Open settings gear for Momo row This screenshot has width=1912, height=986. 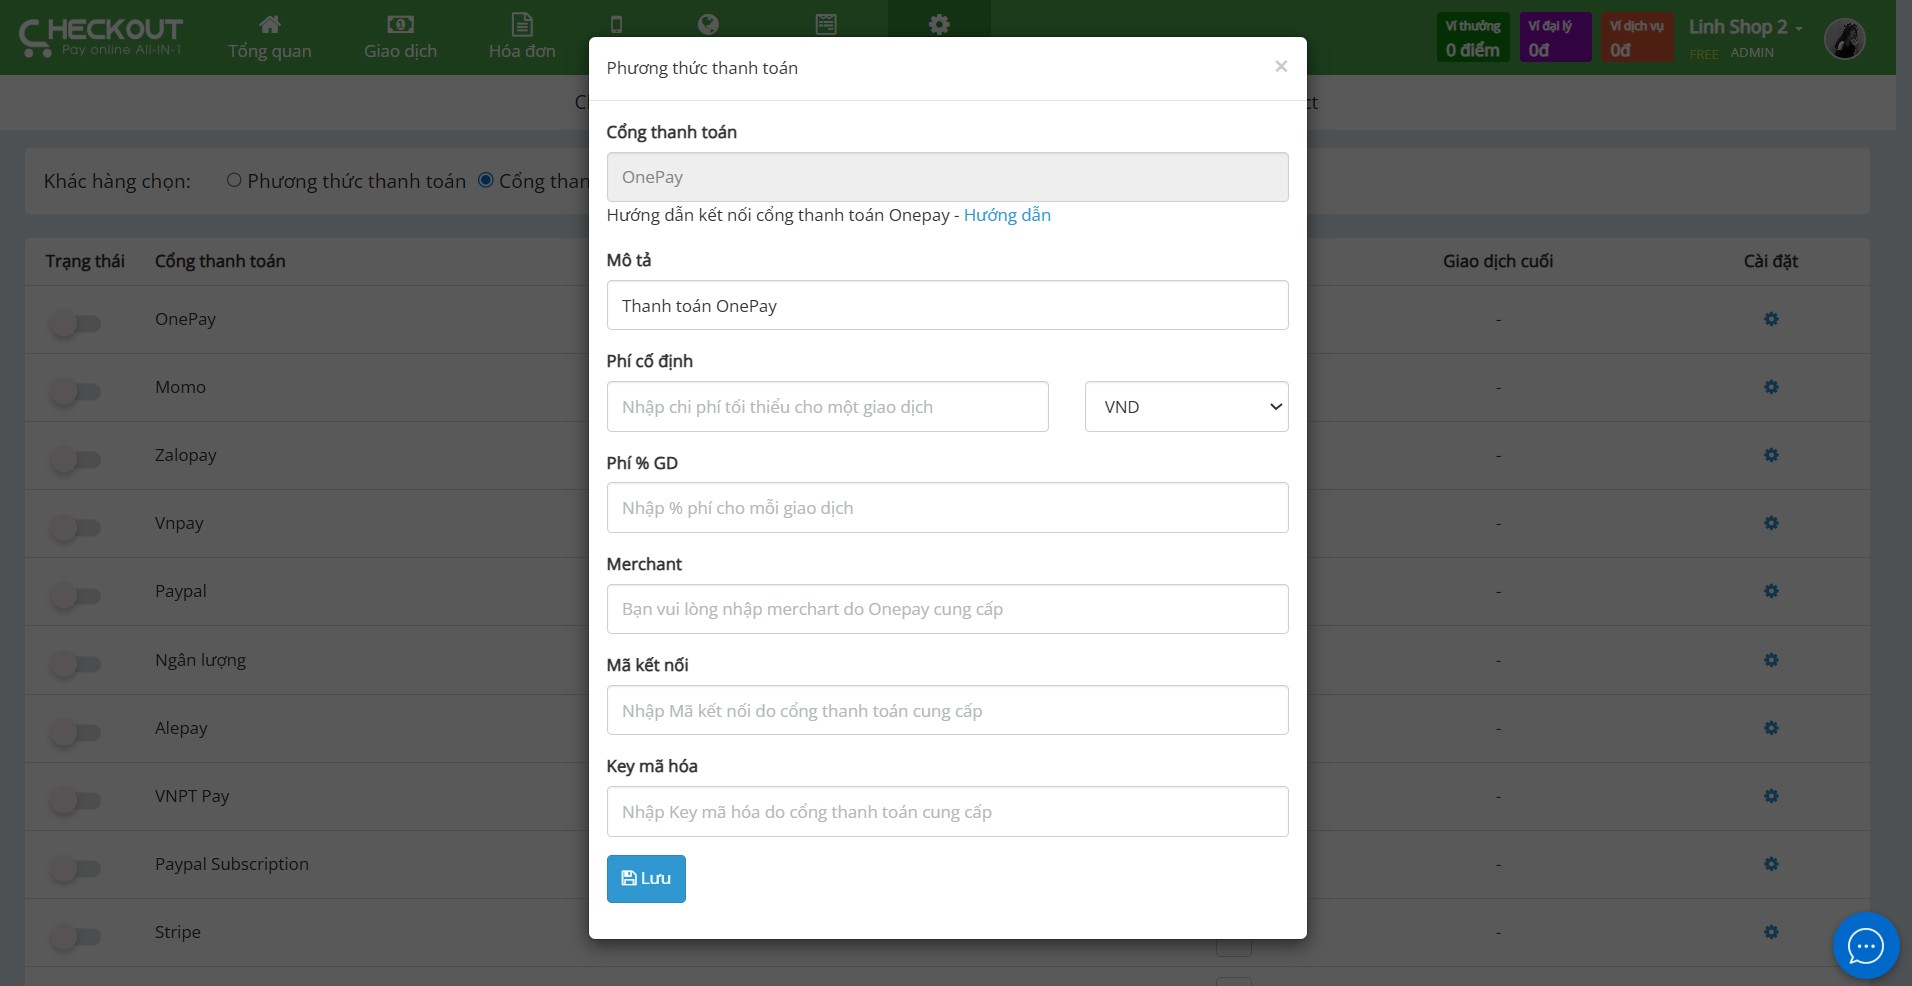[1771, 387]
